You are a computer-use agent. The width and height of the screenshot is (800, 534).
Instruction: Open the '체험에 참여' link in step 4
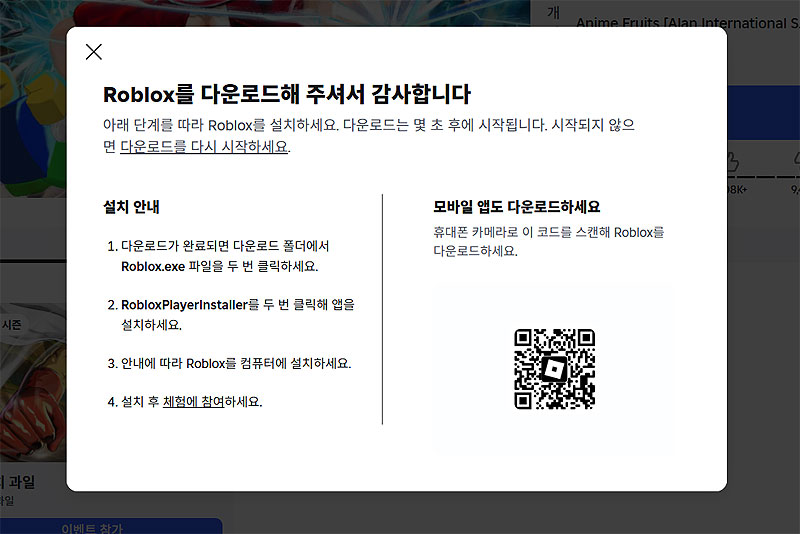(x=193, y=401)
